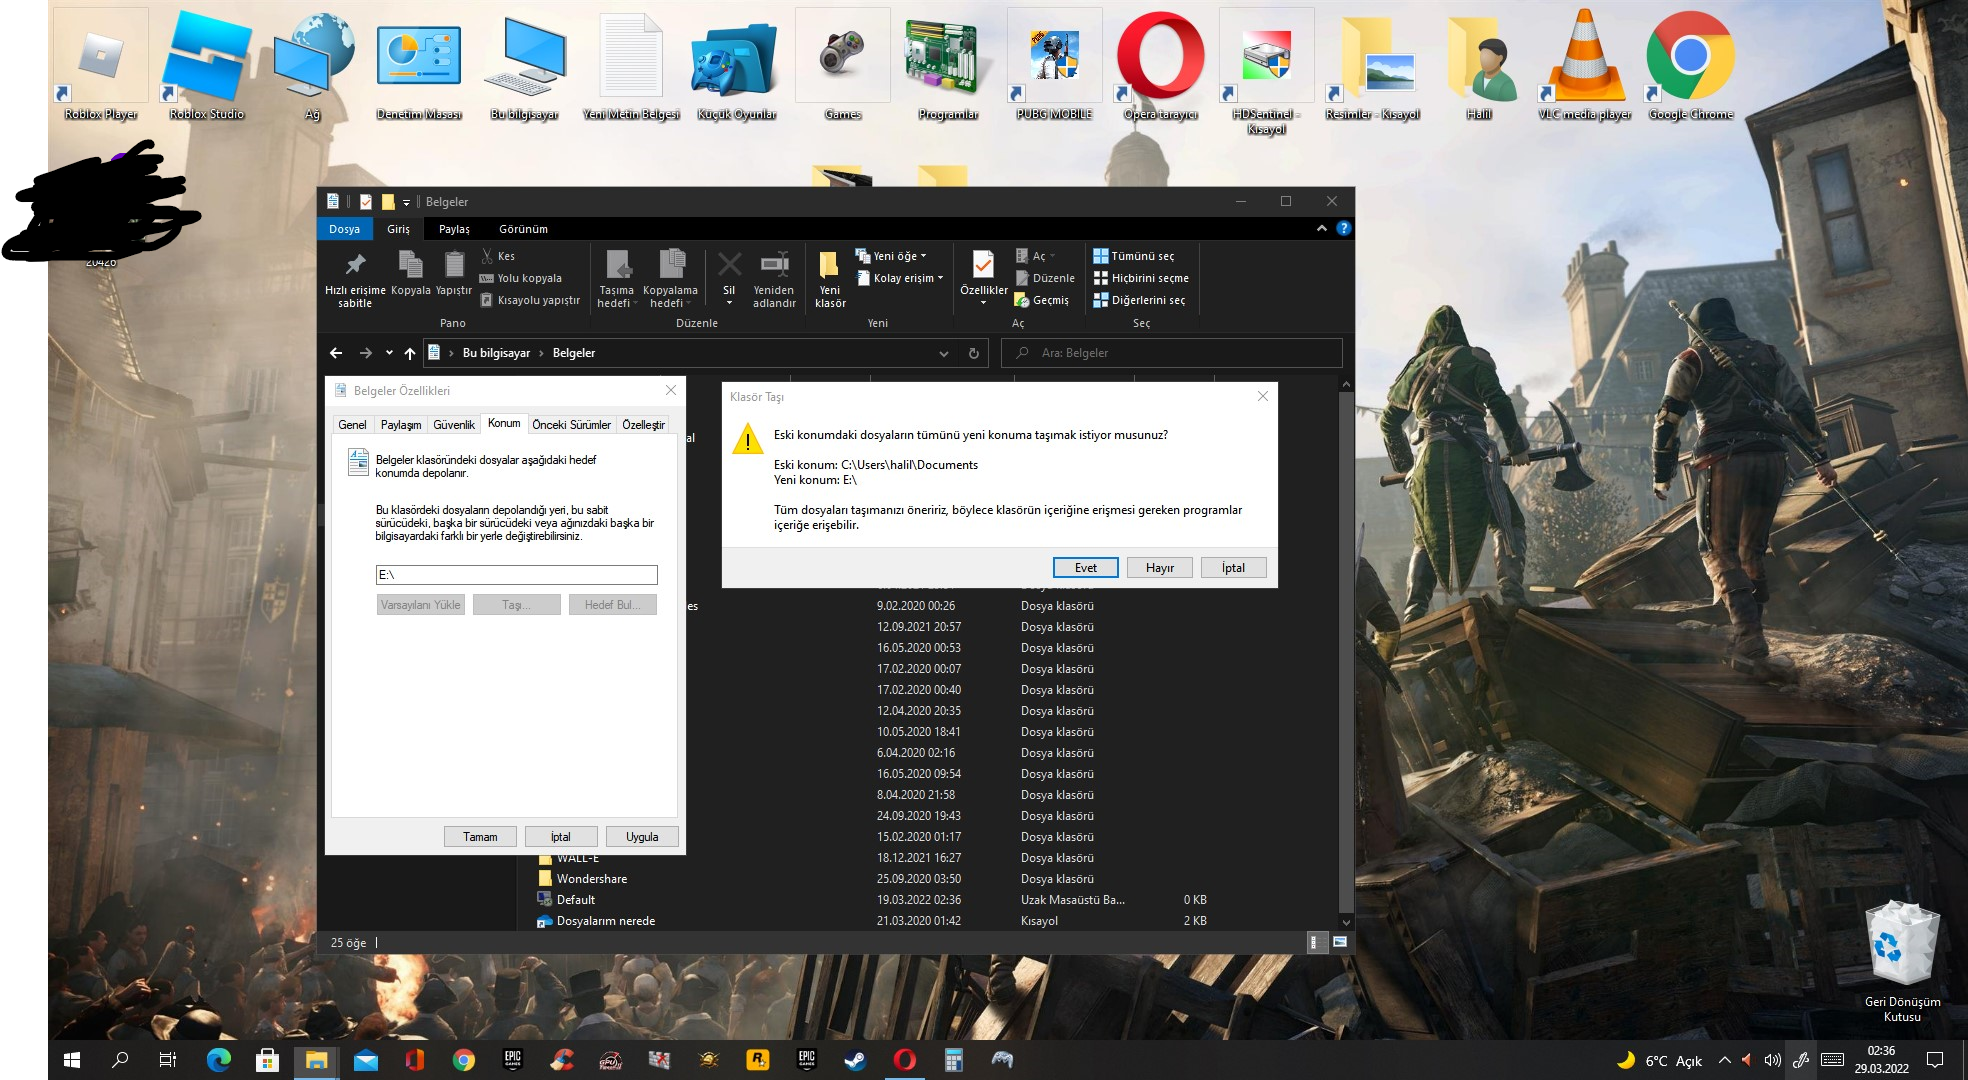The height and width of the screenshot is (1080, 1968).
Task: Collapse the ribbon with the chevron
Action: [x=1321, y=229]
